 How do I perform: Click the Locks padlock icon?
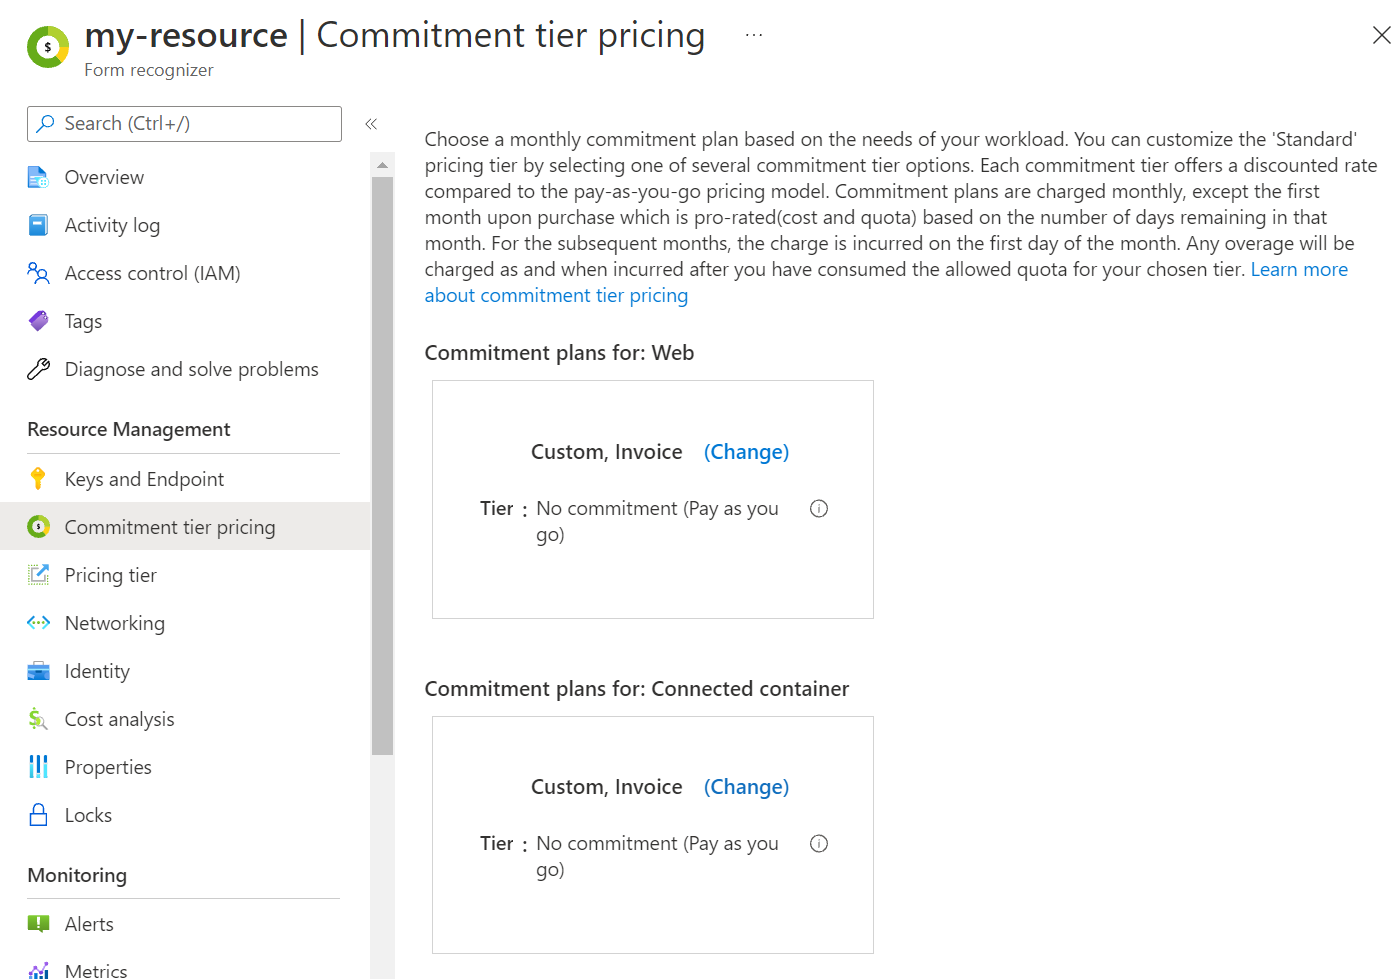tap(38, 815)
